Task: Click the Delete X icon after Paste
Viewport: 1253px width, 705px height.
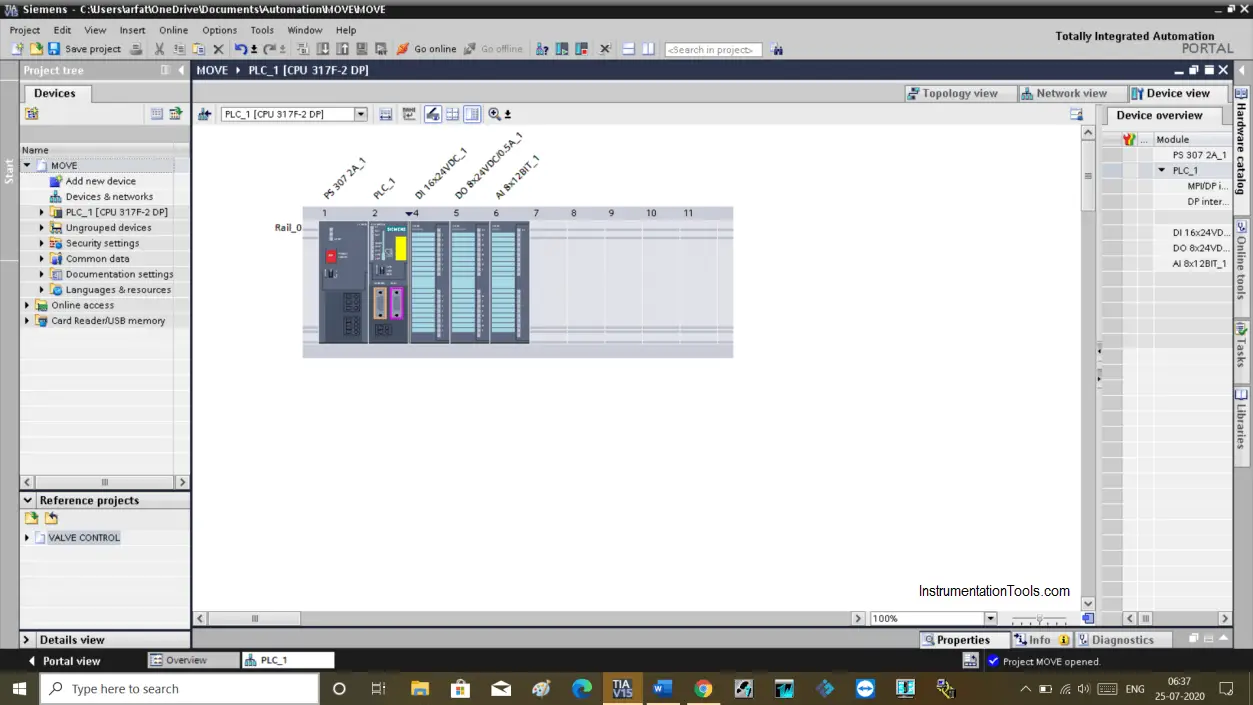Action: (x=218, y=49)
